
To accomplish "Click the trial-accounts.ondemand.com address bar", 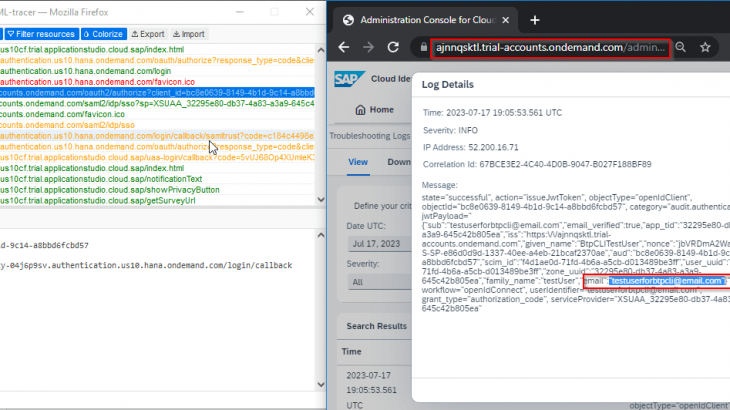I will 550,47.
